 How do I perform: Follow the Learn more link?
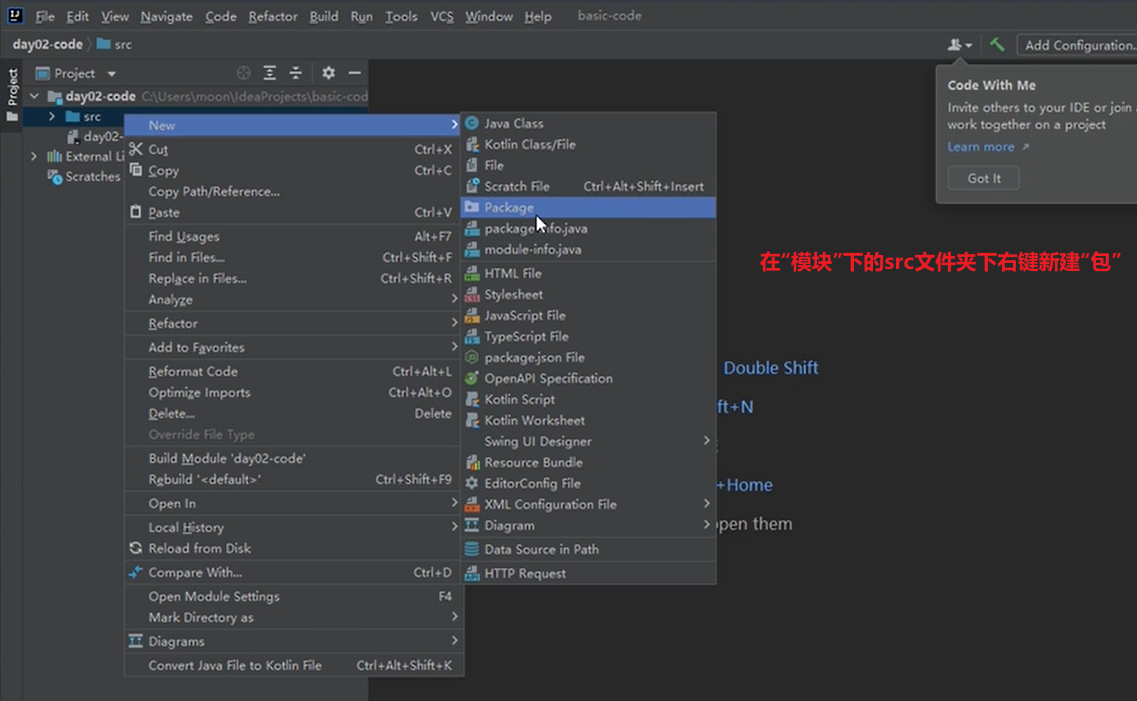(981, 147)
